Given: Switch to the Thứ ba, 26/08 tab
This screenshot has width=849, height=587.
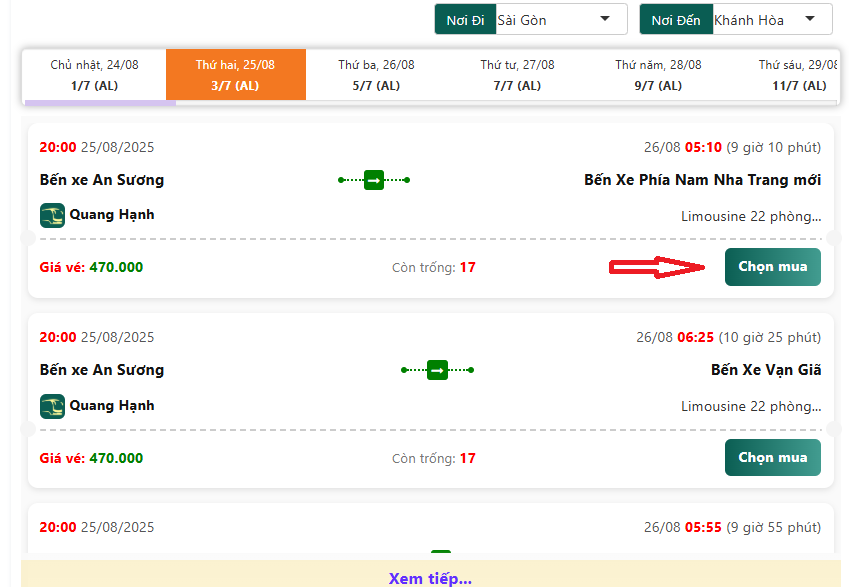Looking at the screenshot, I should (376, 75).
